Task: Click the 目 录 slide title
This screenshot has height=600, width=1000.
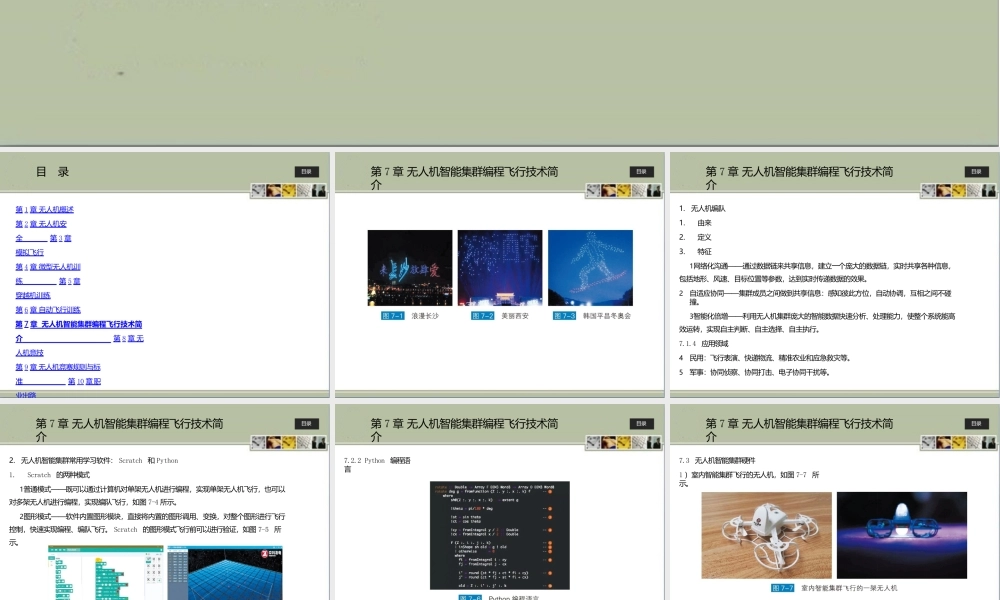Action: (x=52, y=172)
